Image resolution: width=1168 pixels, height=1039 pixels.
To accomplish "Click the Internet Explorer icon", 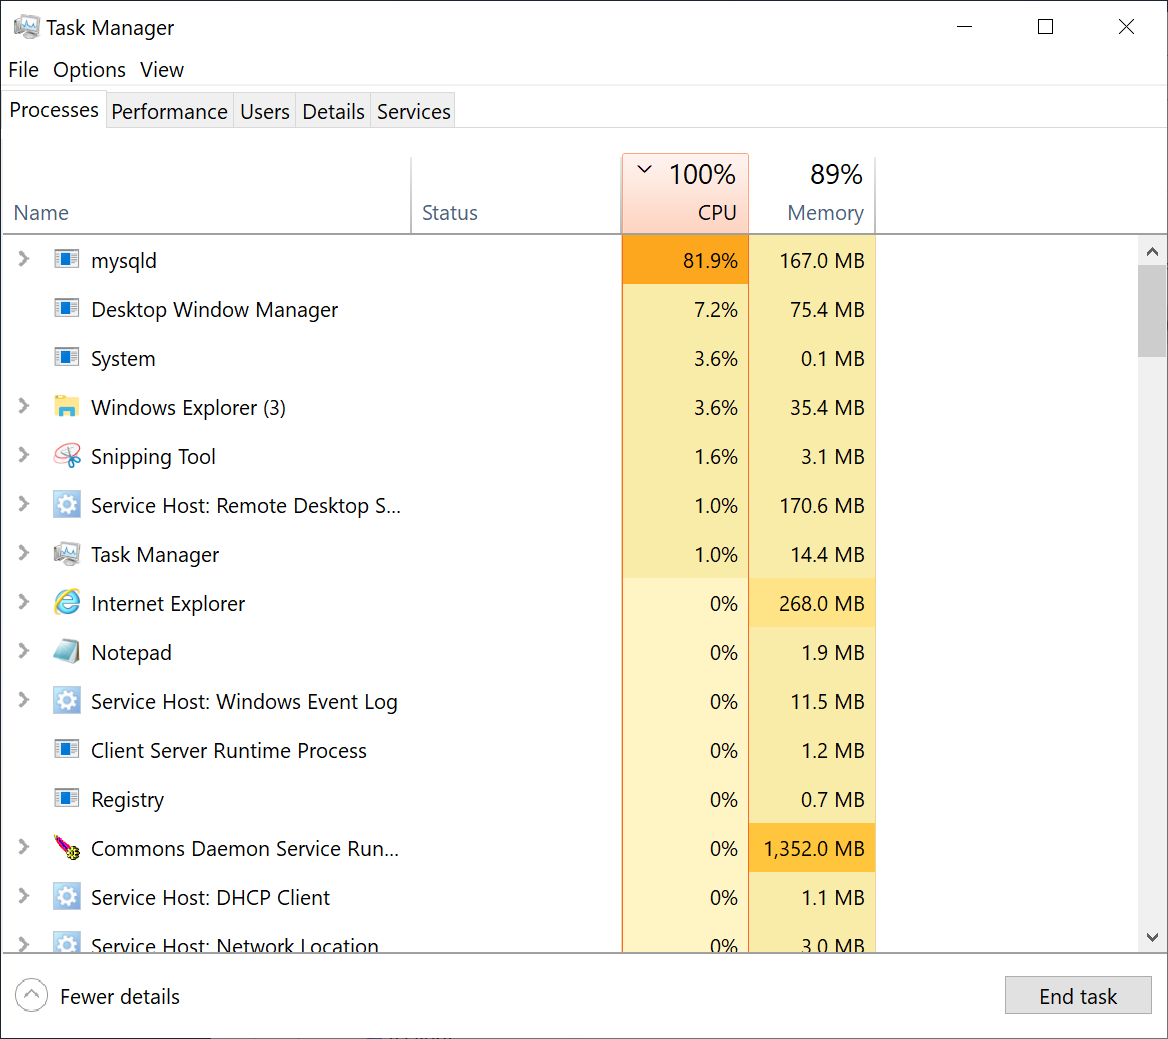I will [x=66, y=603].
